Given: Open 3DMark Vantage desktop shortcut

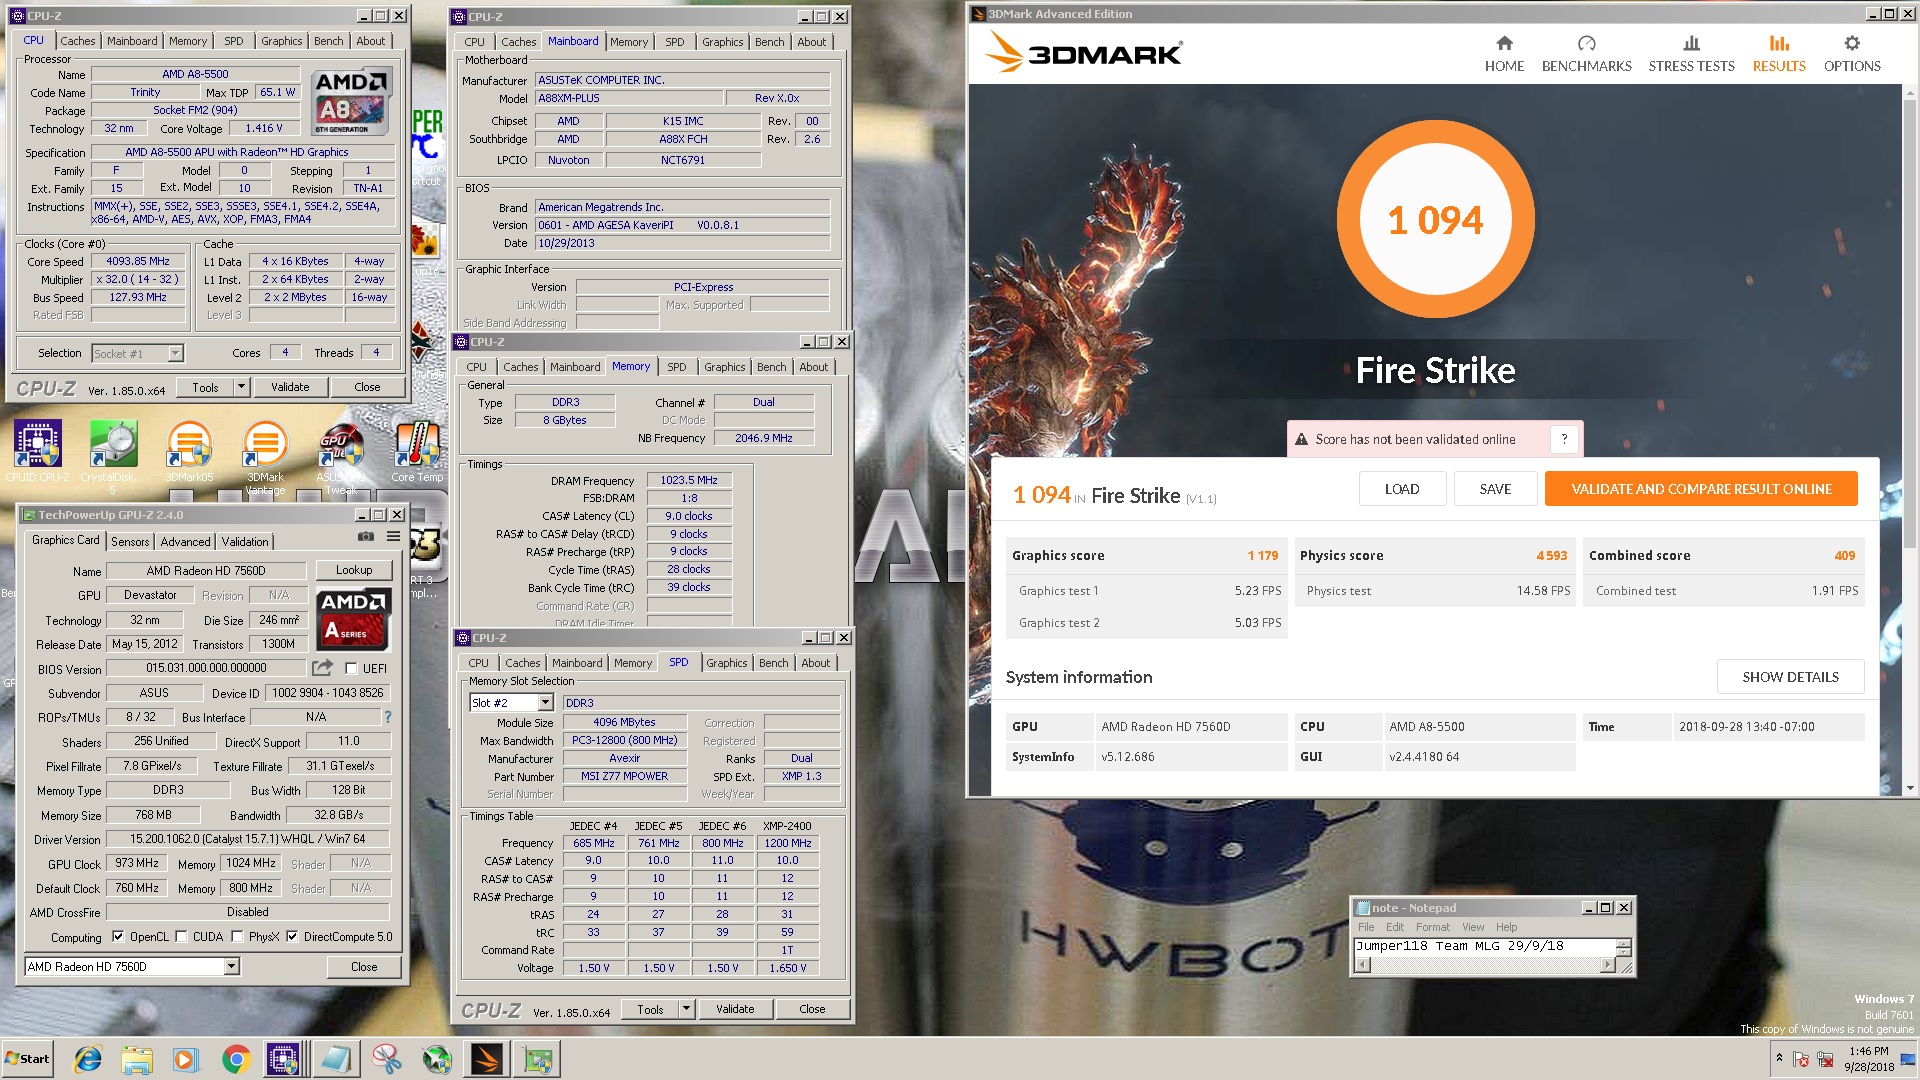Looking at the screenshot, I should pyautogui.click(x=265, y=457).
